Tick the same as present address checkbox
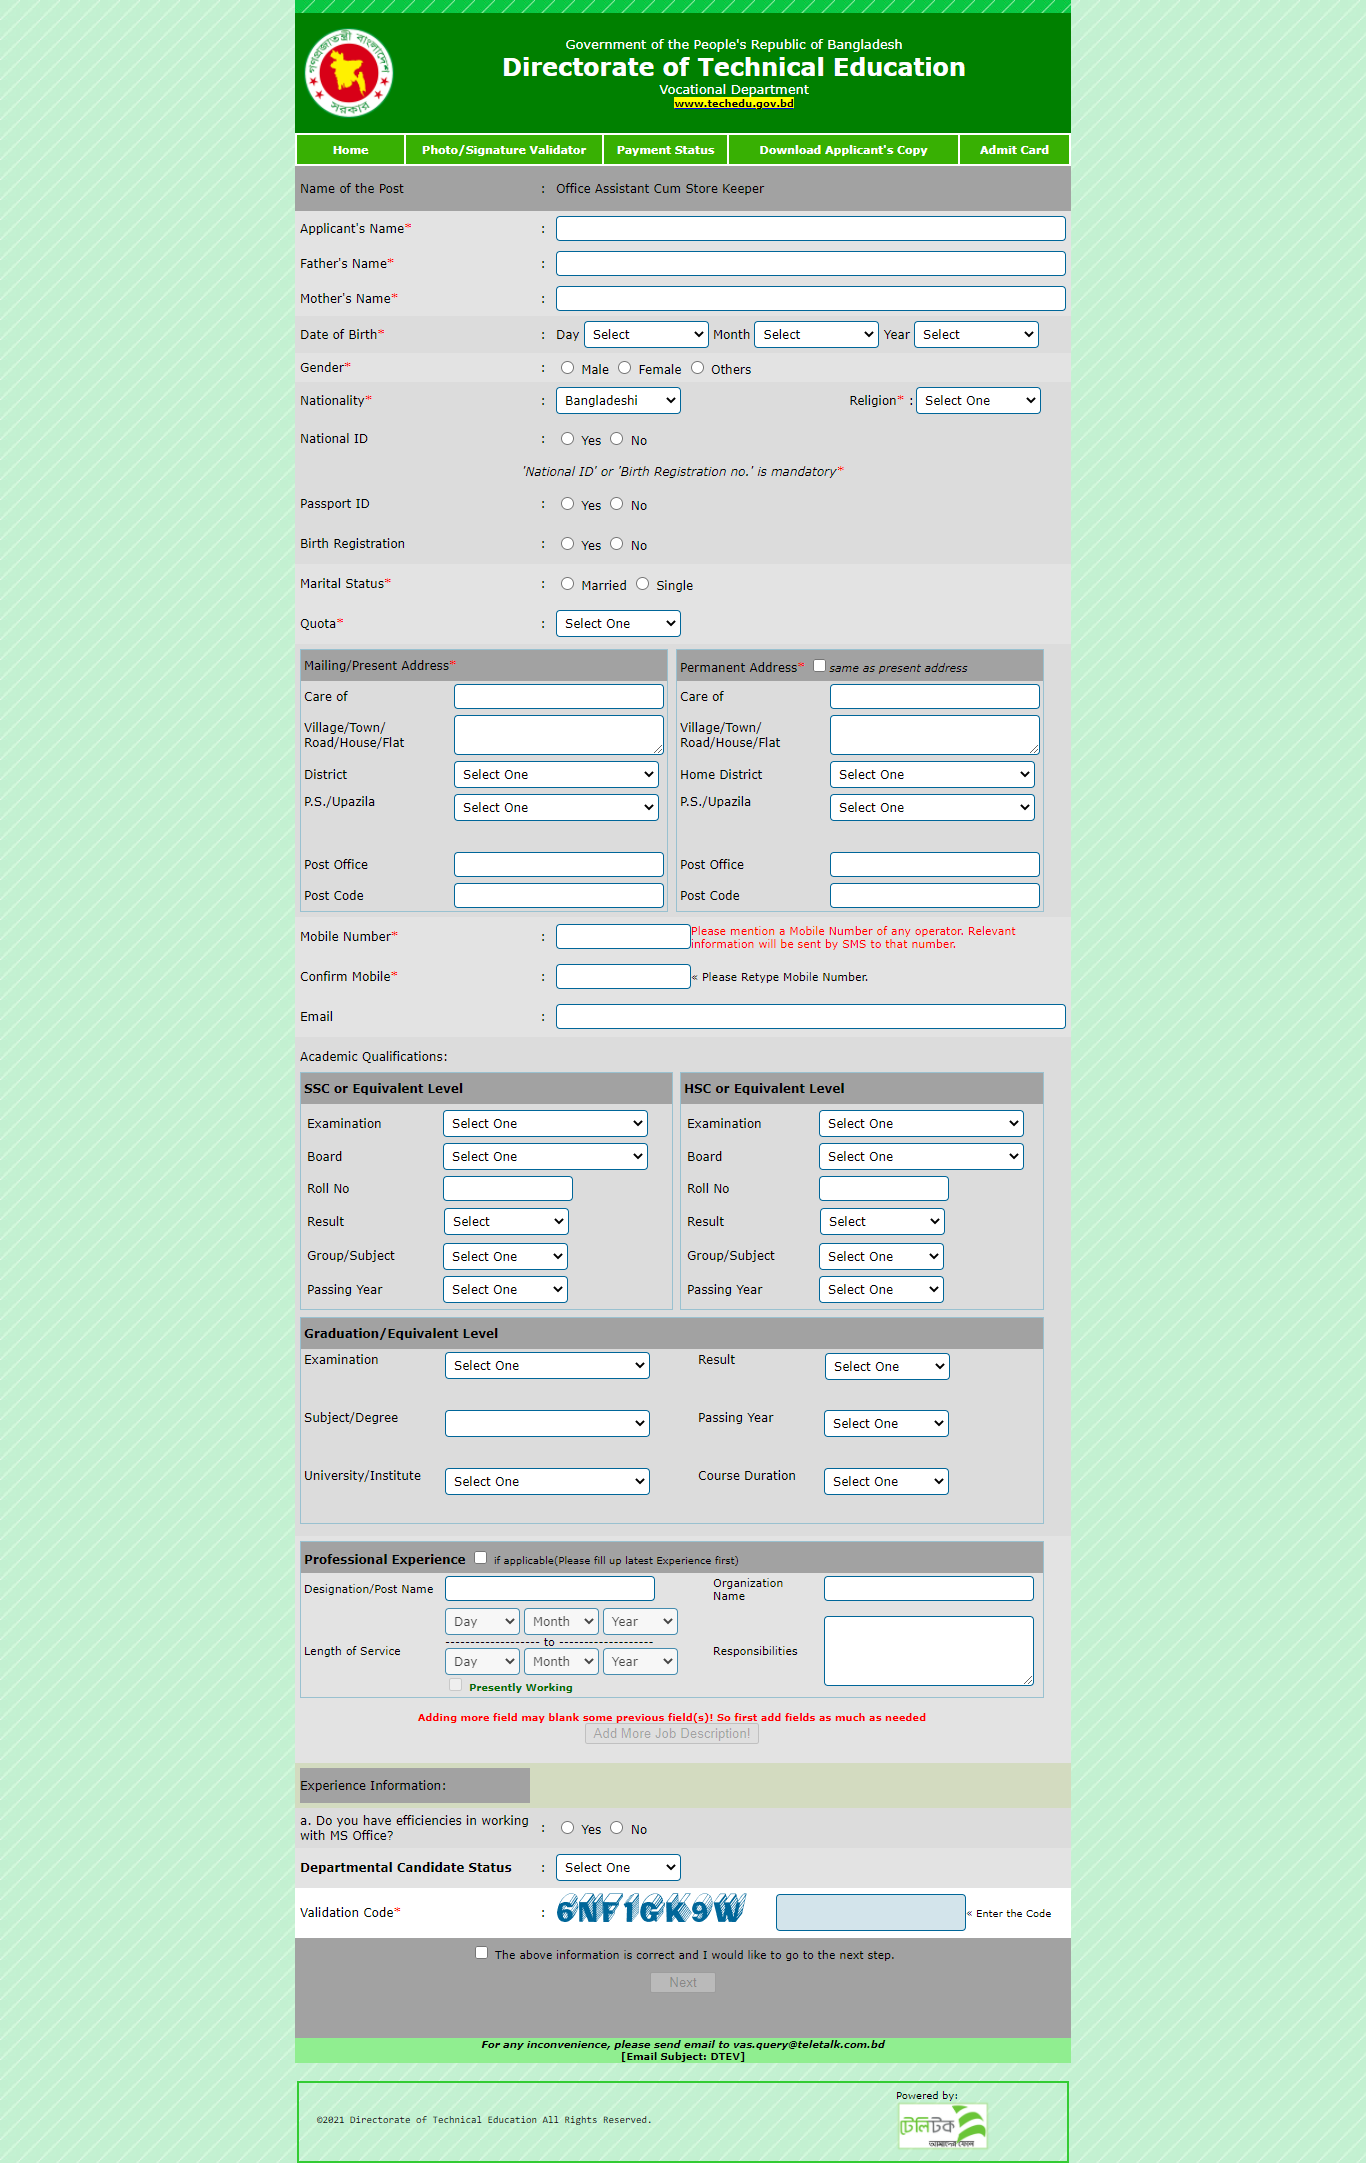Viewport: 1366px width, 2163px height. [x=819, y=666]
